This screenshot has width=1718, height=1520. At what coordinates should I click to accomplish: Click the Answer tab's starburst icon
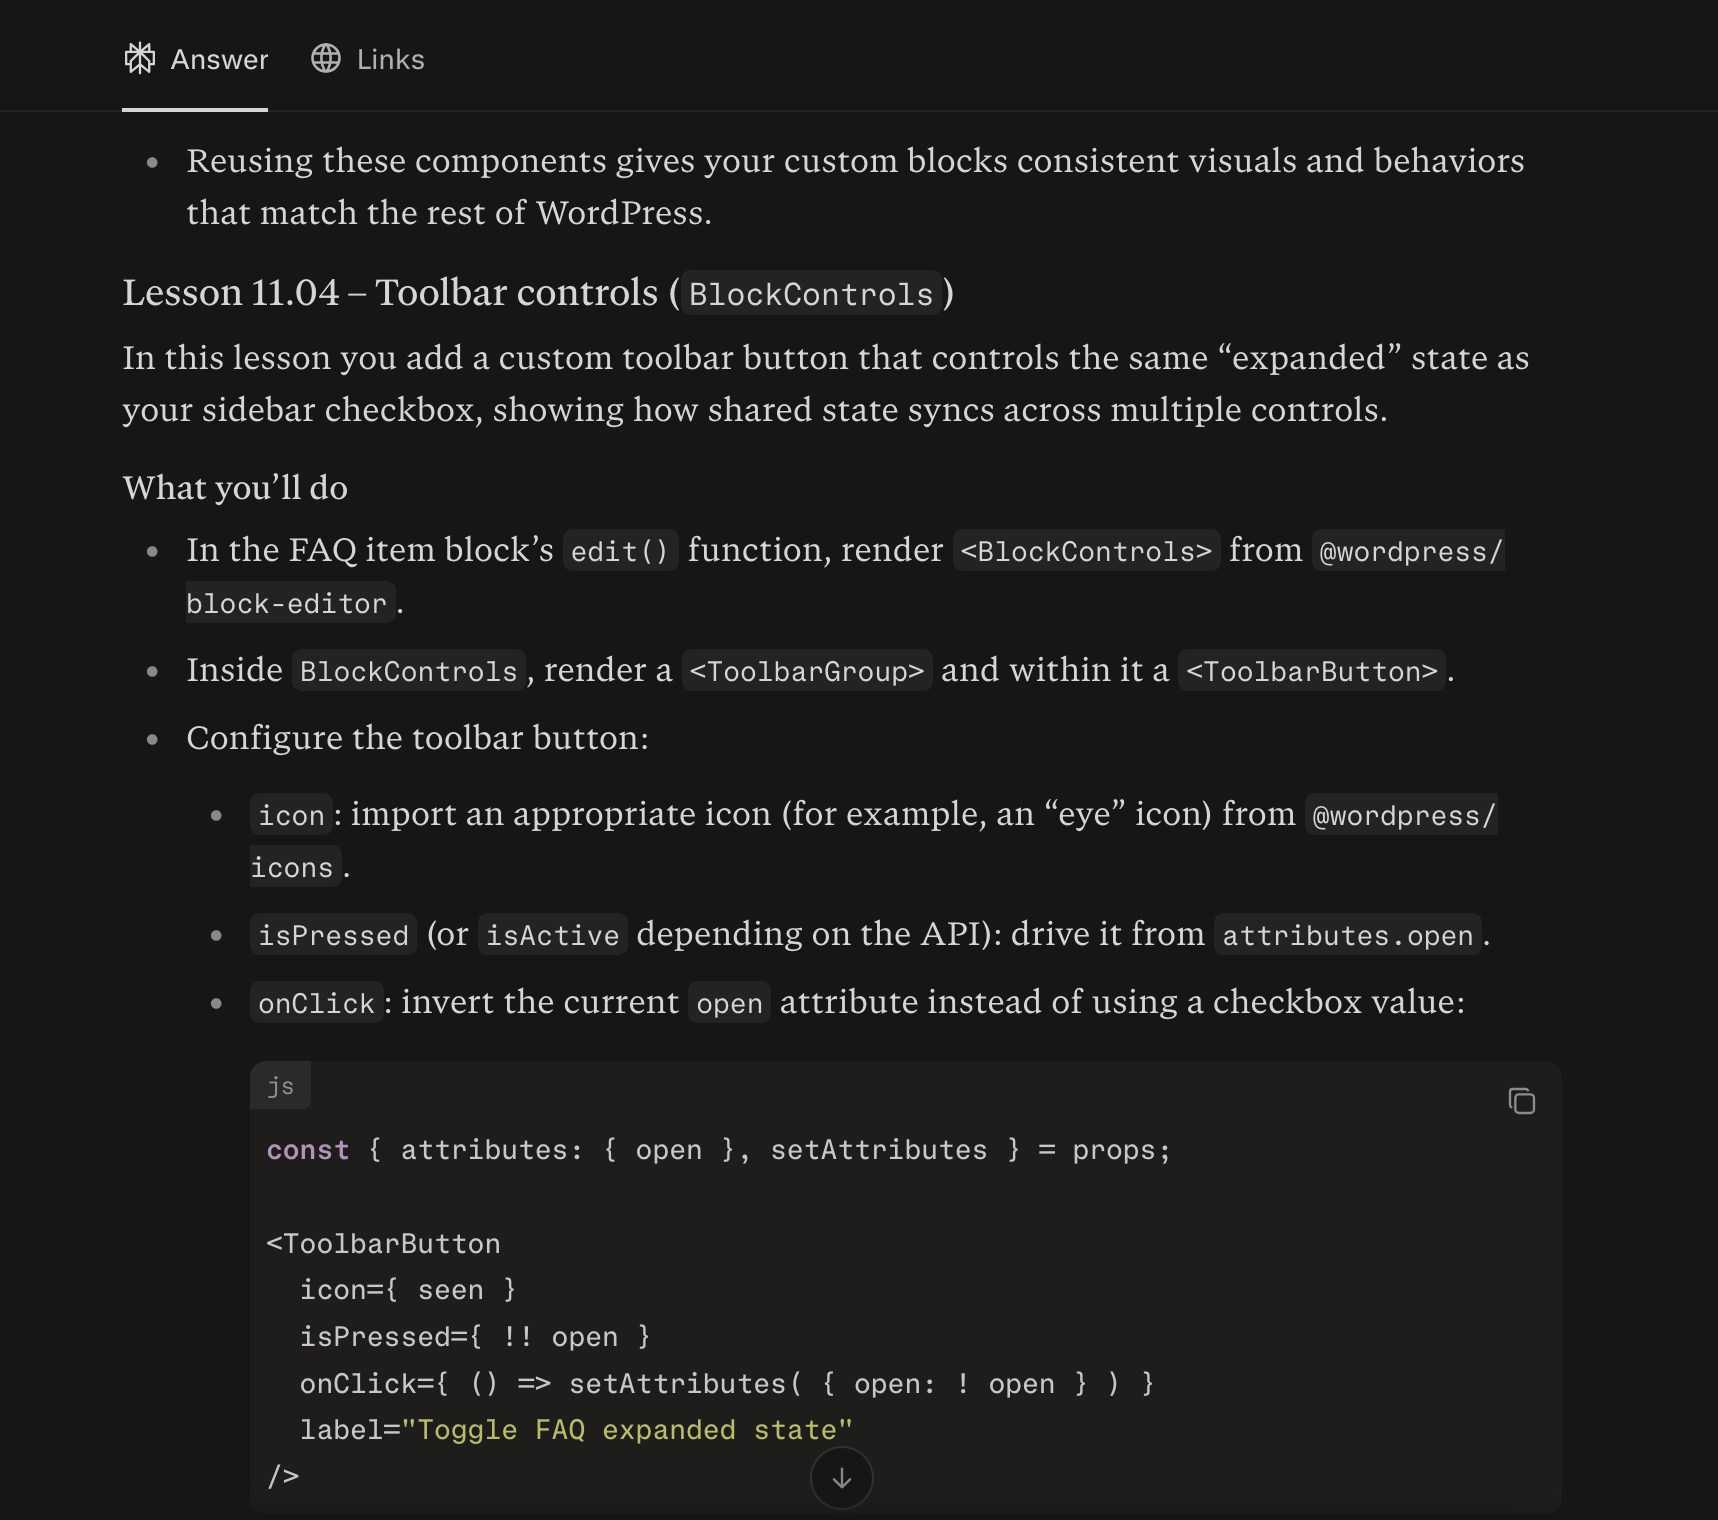[140, 59]
